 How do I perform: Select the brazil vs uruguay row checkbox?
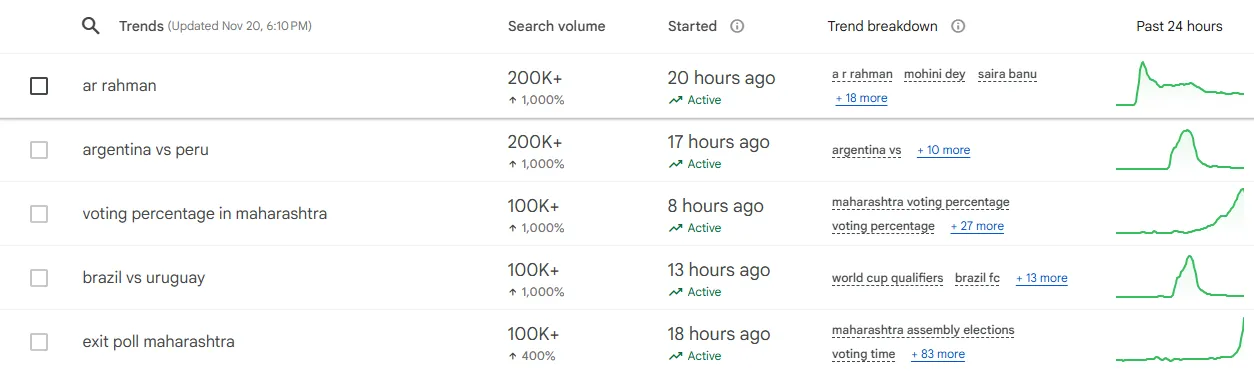(39, 278)
